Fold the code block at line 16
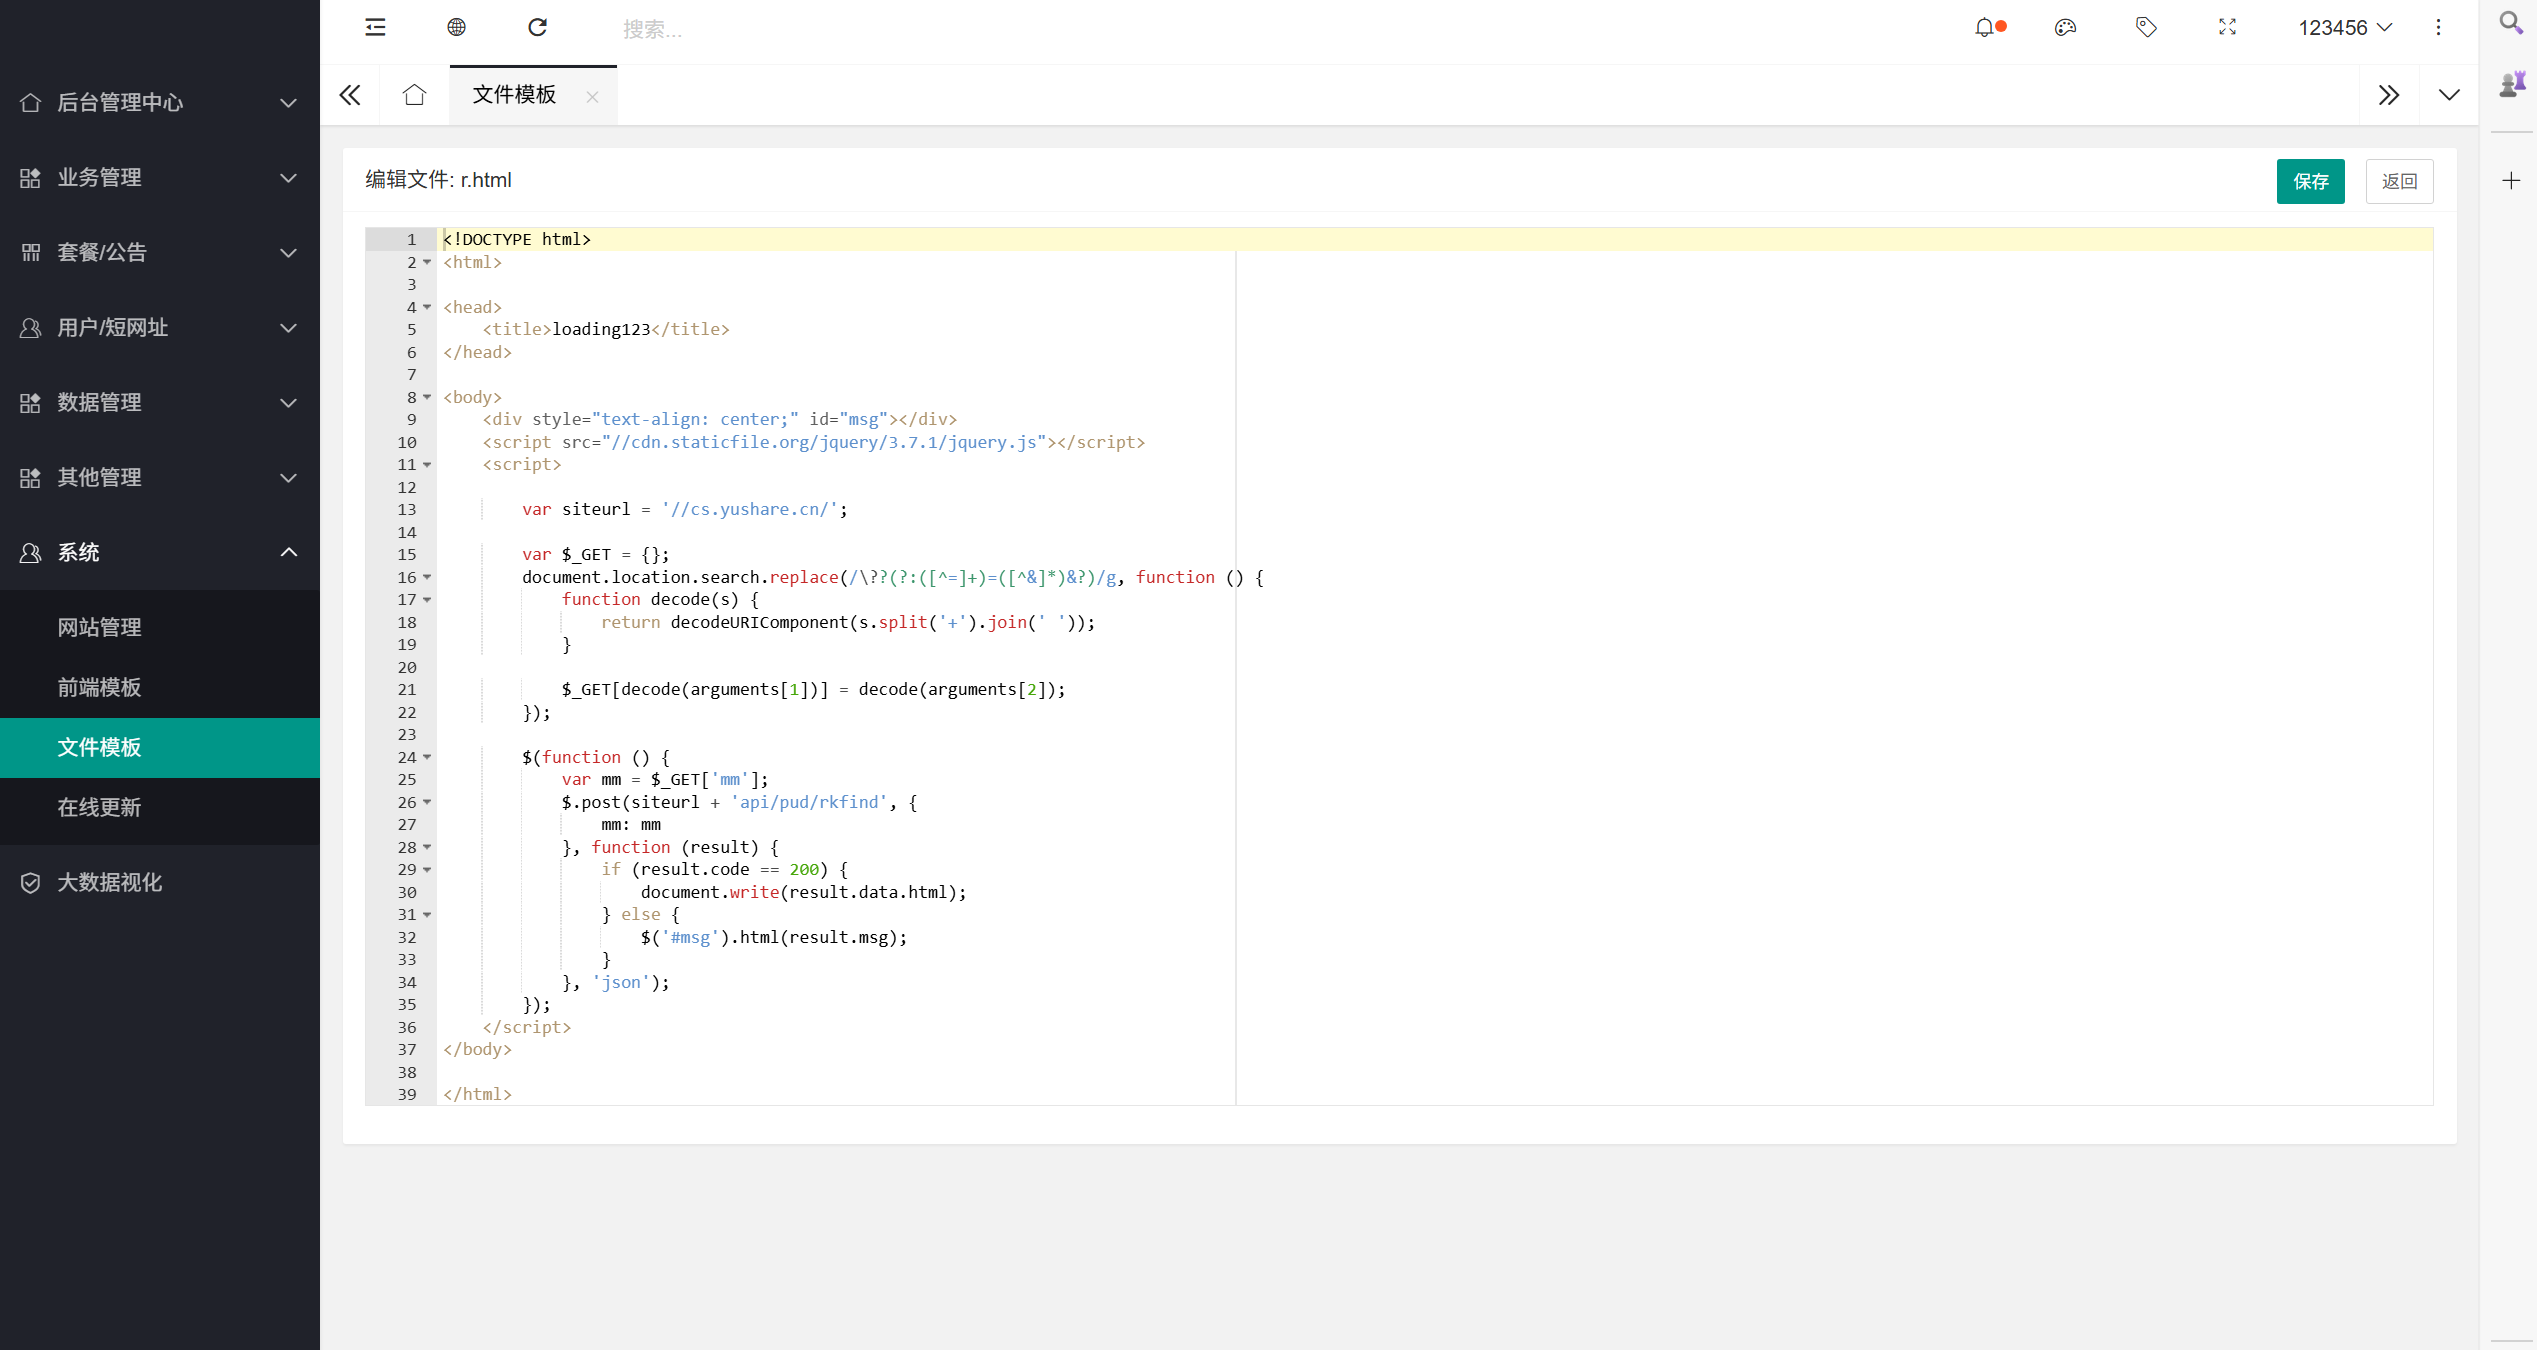 (427, 577)
